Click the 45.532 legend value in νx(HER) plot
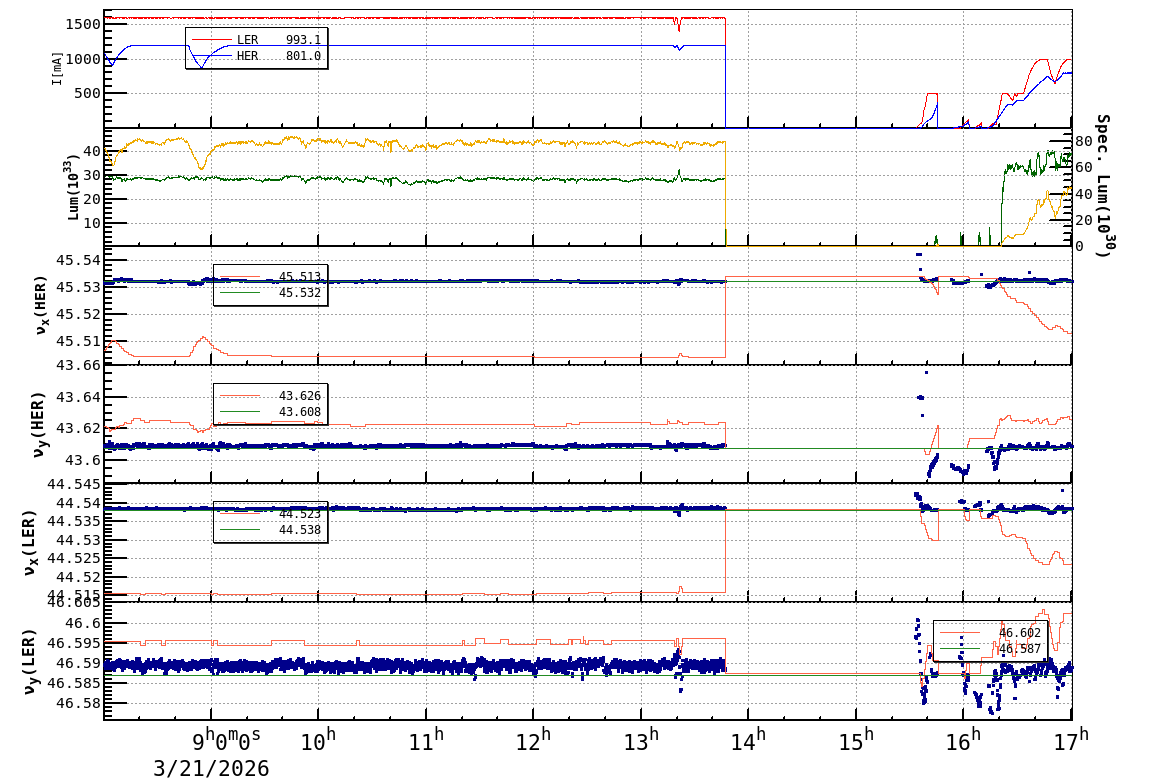 300,293
